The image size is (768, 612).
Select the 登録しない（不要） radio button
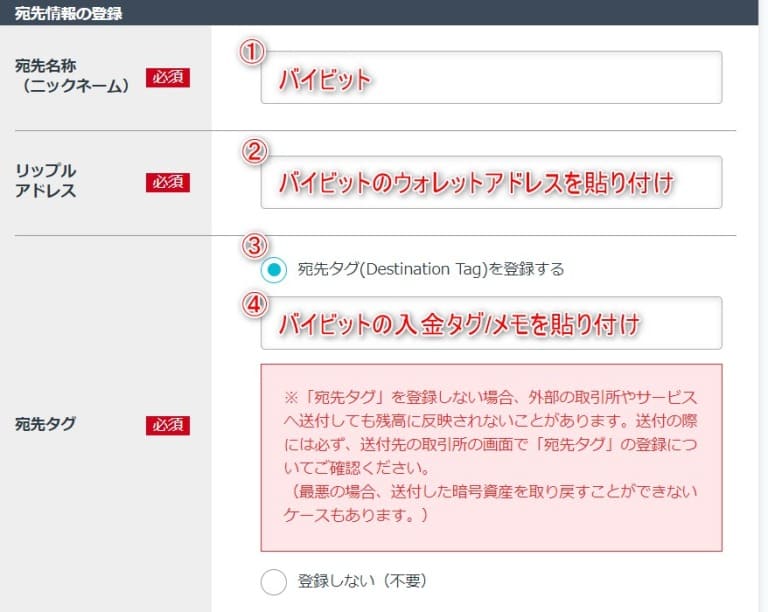(x=274, y=582)
